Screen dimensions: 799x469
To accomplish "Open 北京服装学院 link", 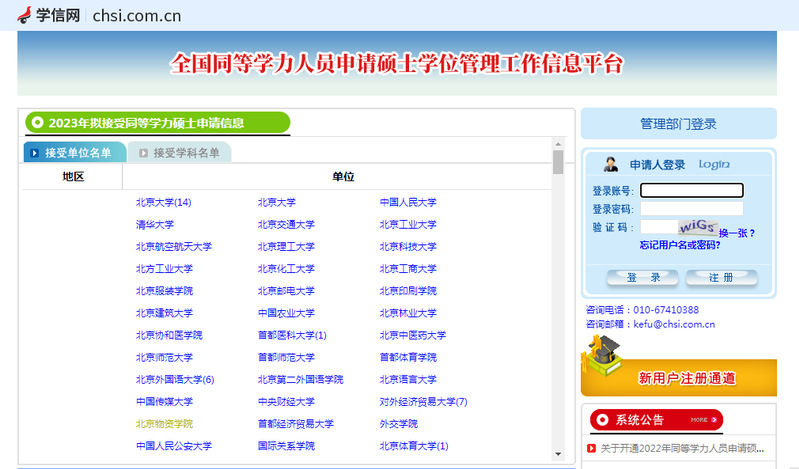I will 164,291.
